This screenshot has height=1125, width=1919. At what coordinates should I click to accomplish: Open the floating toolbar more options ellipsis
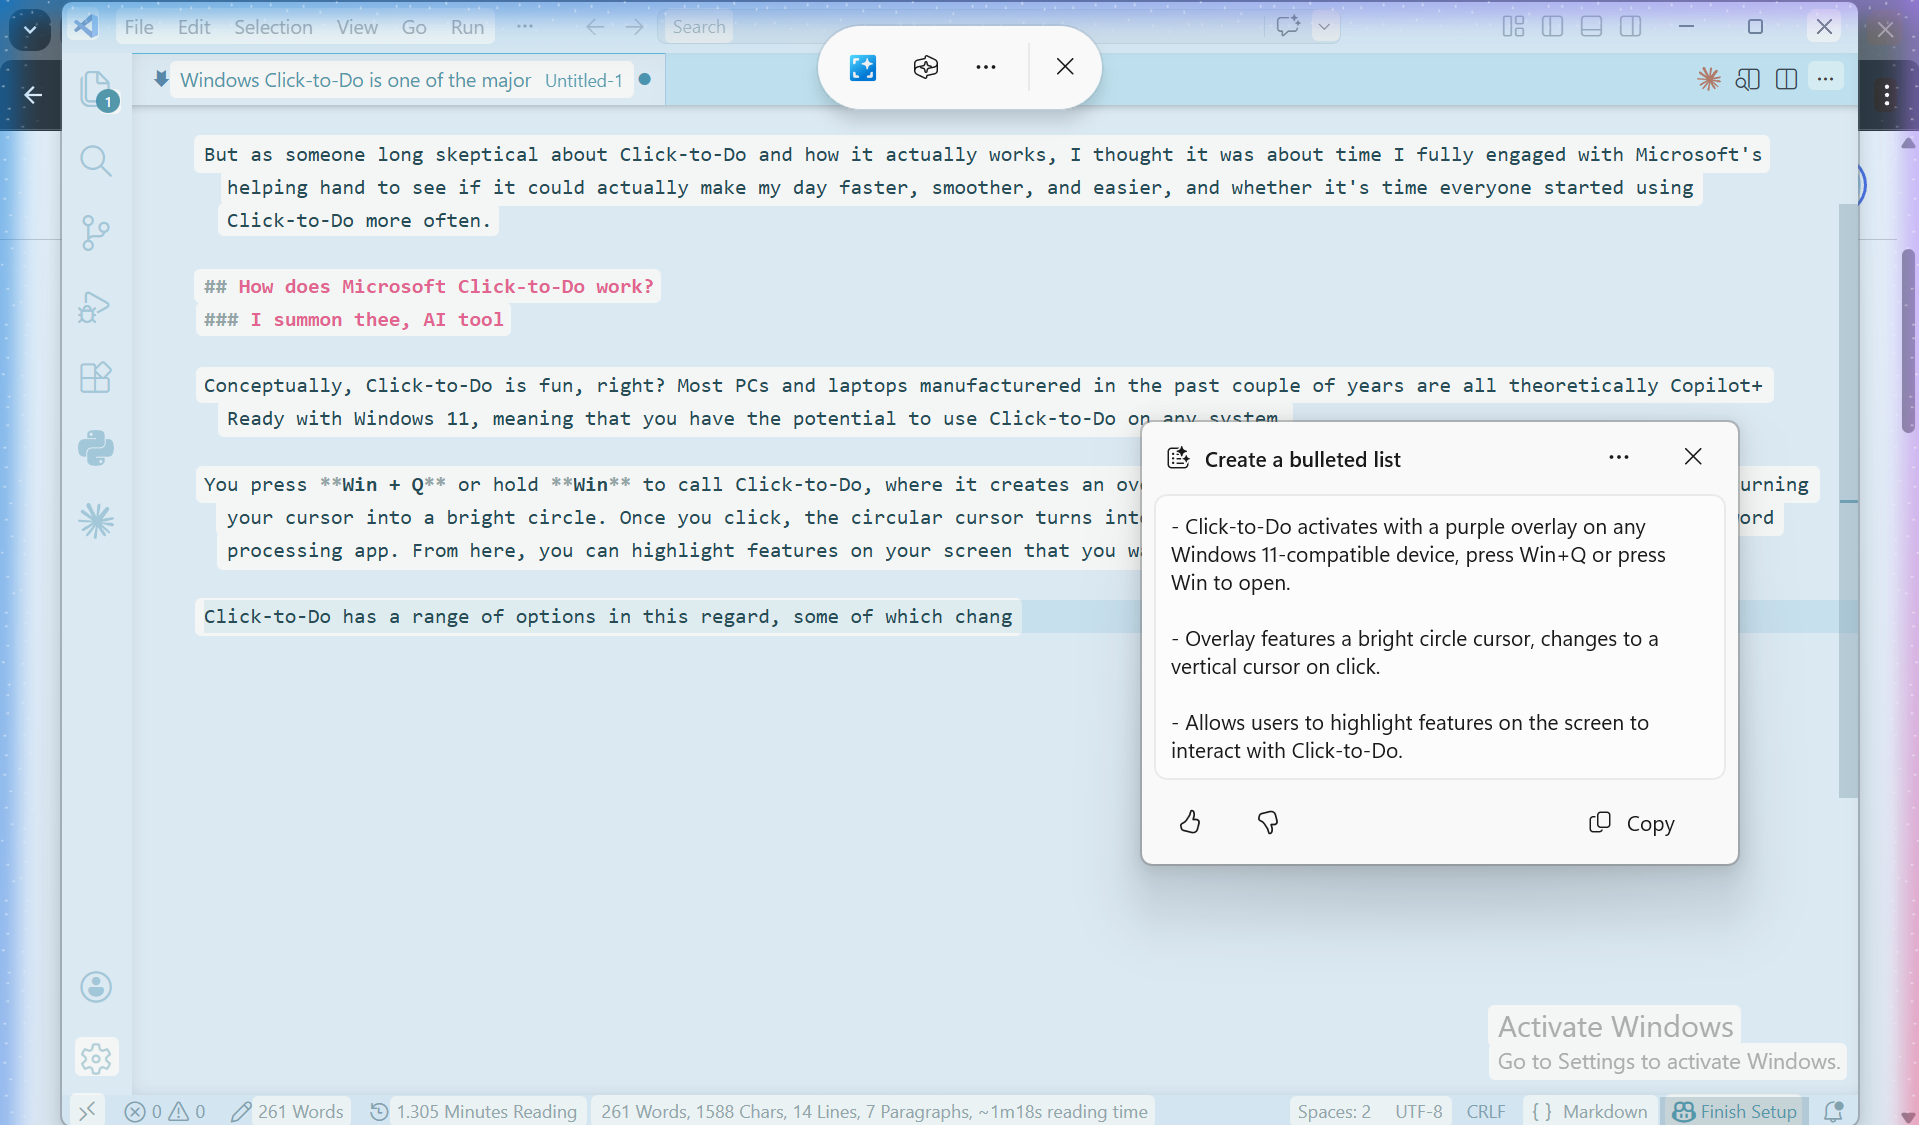[986, 67]
